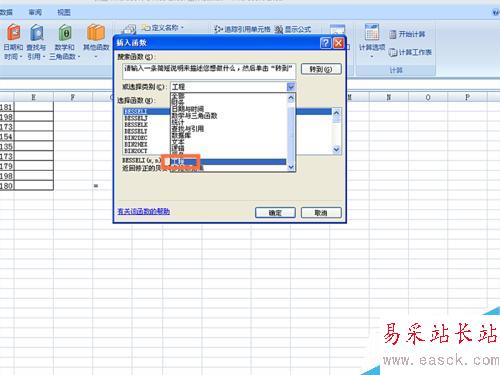
Task: Expand the Define Name dropdown arrow
Action: [x=182, y=28]
